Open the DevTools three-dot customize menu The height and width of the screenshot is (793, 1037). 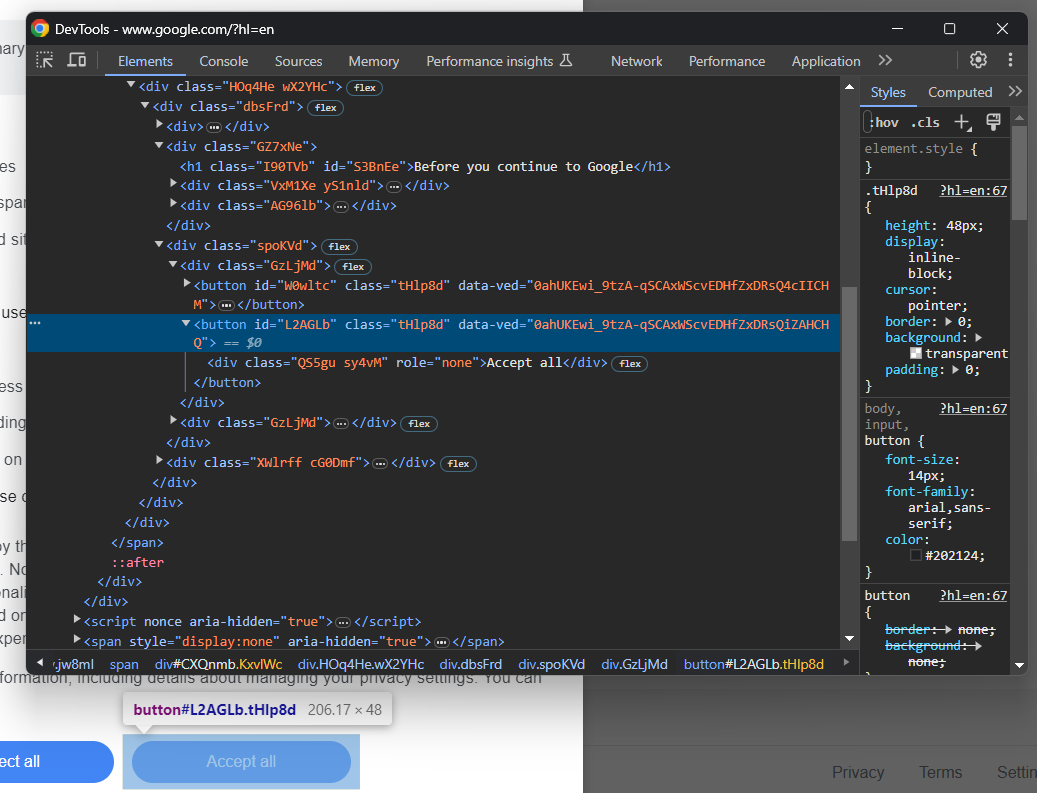1010,60
